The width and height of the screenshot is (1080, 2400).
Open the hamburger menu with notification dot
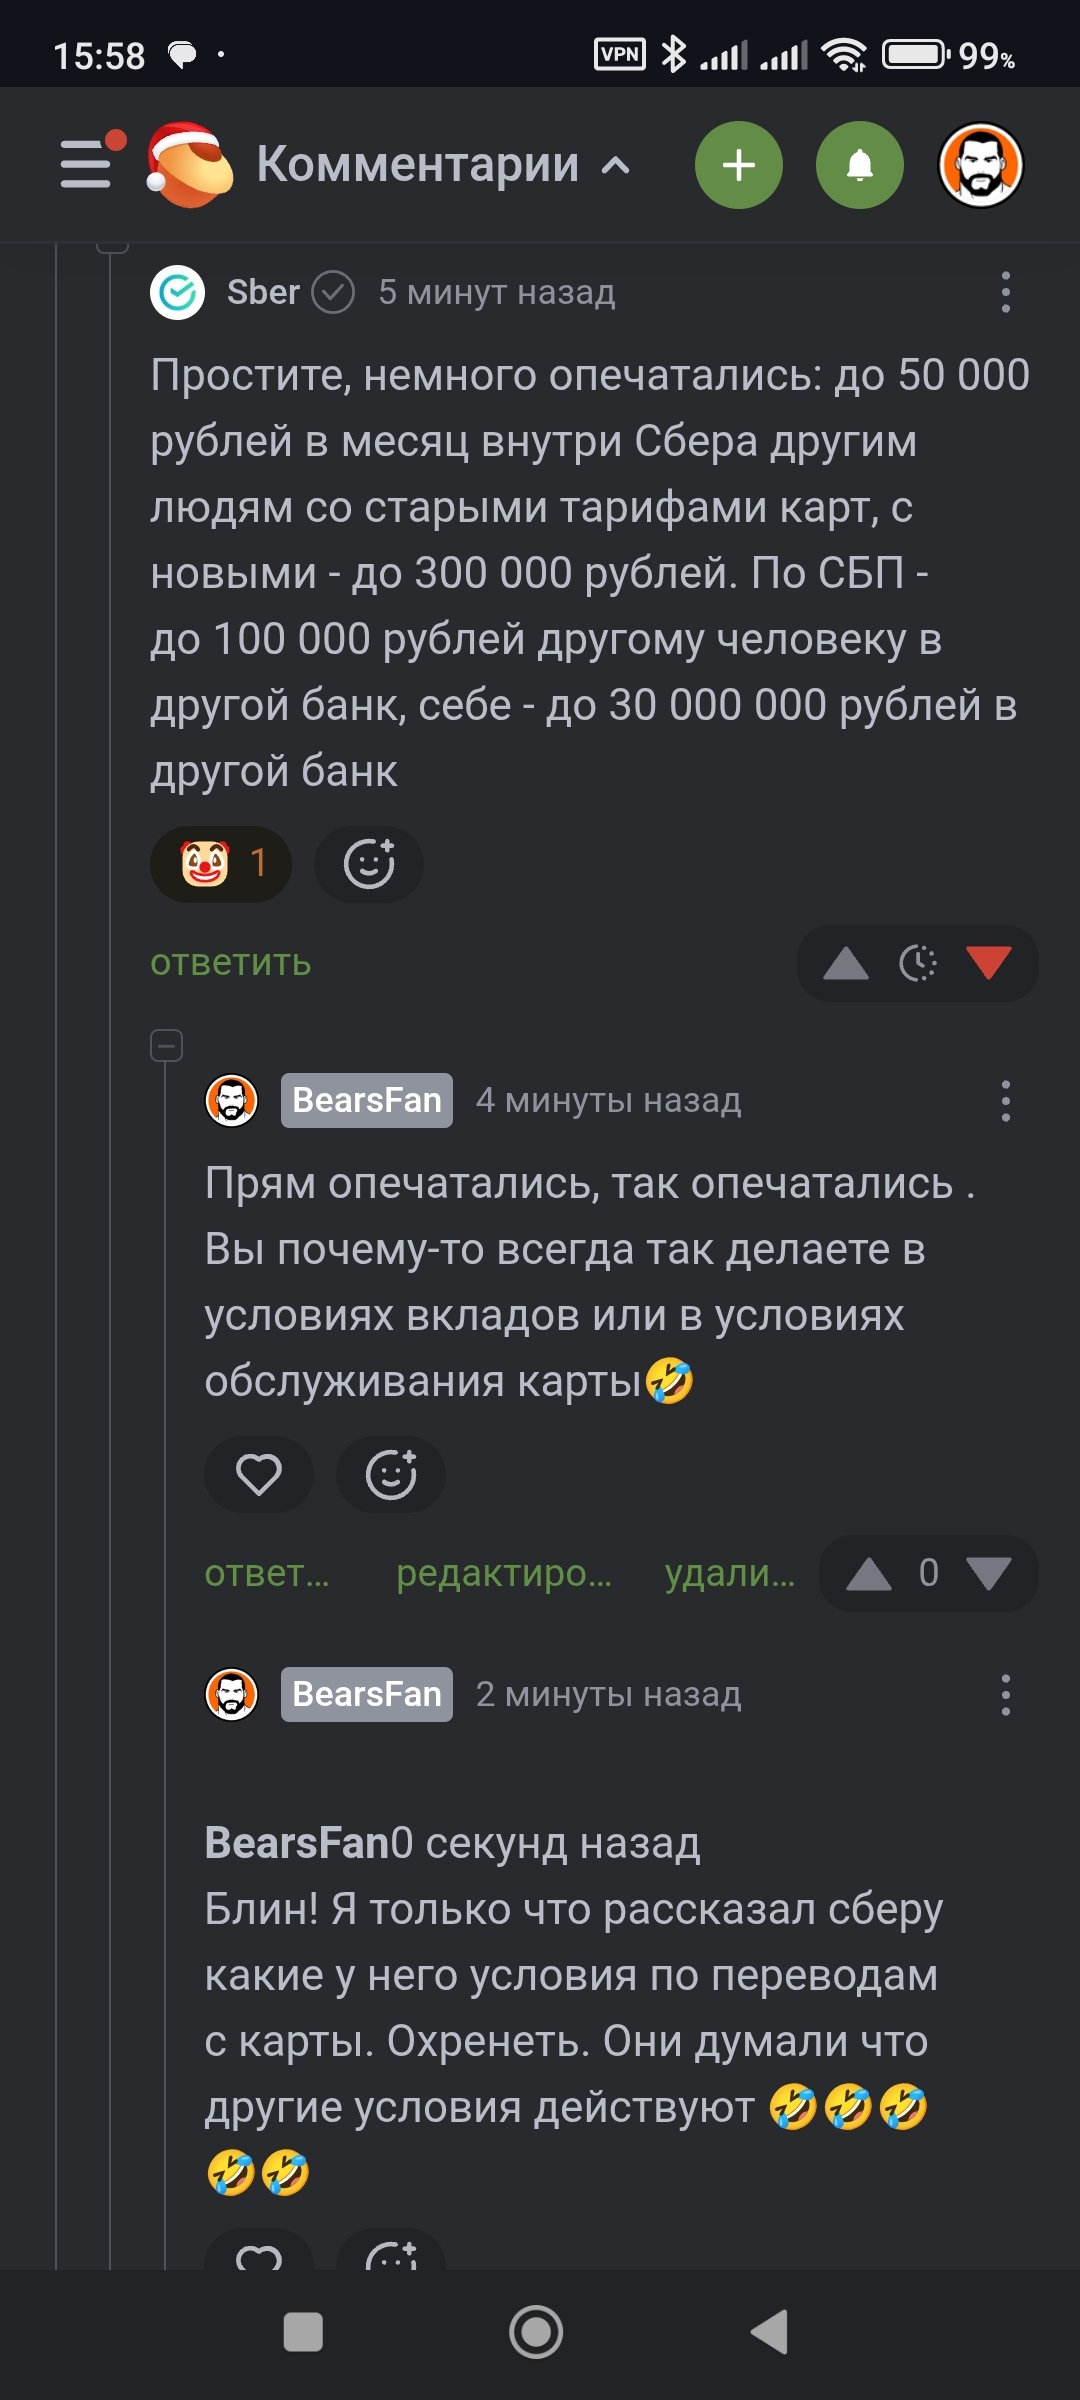pyautogui.click(x=88, y=163)
